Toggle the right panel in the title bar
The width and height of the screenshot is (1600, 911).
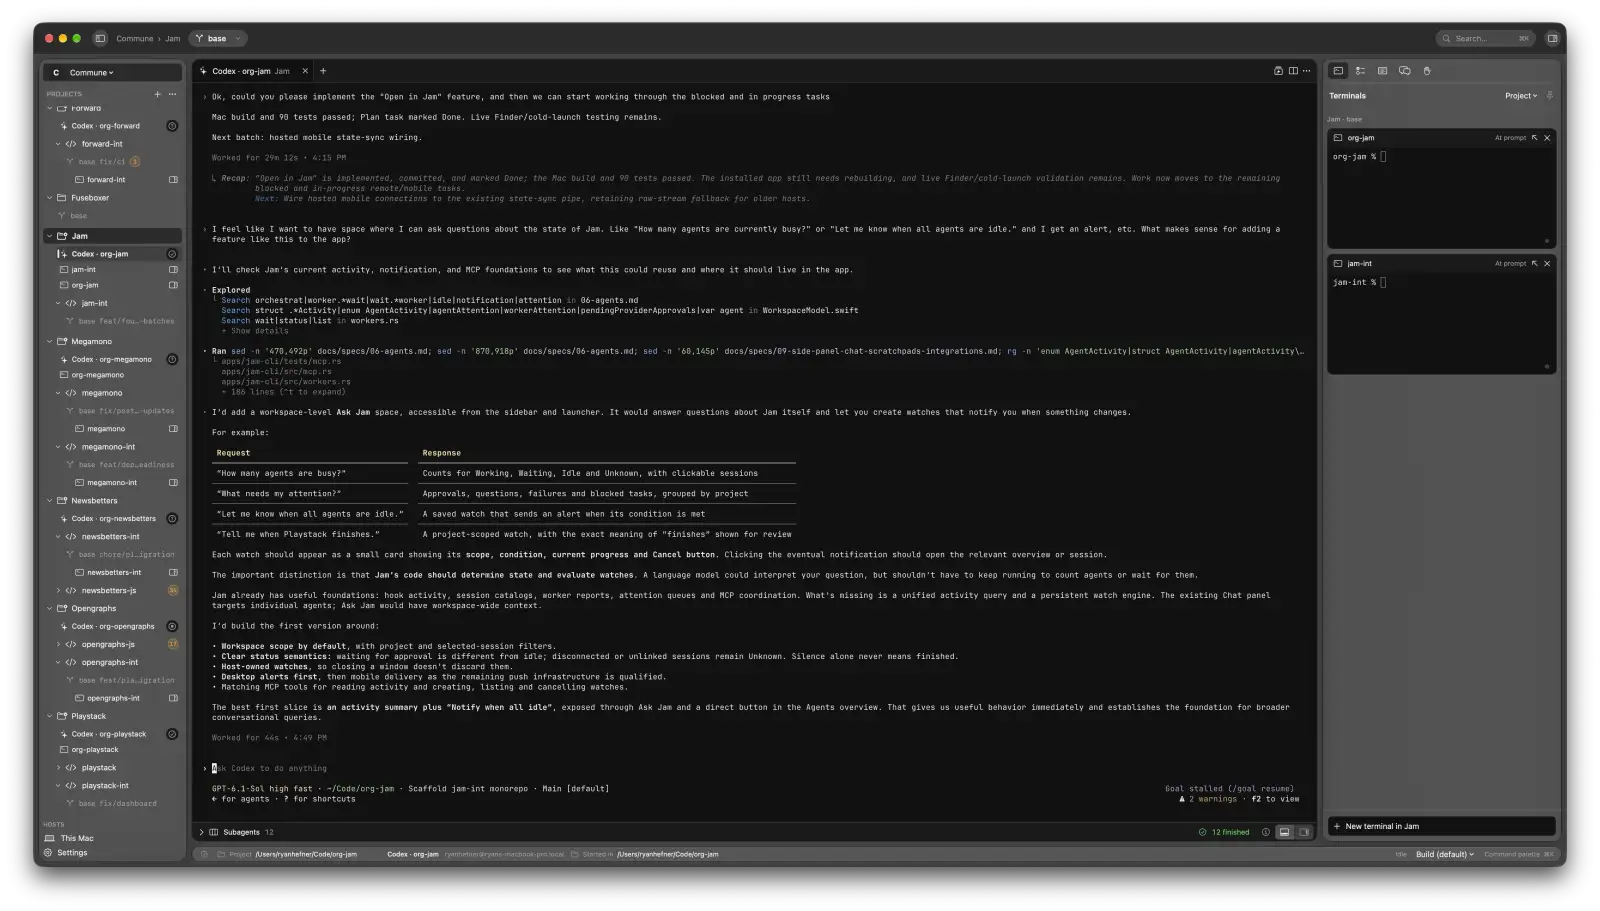(1552, 39)
